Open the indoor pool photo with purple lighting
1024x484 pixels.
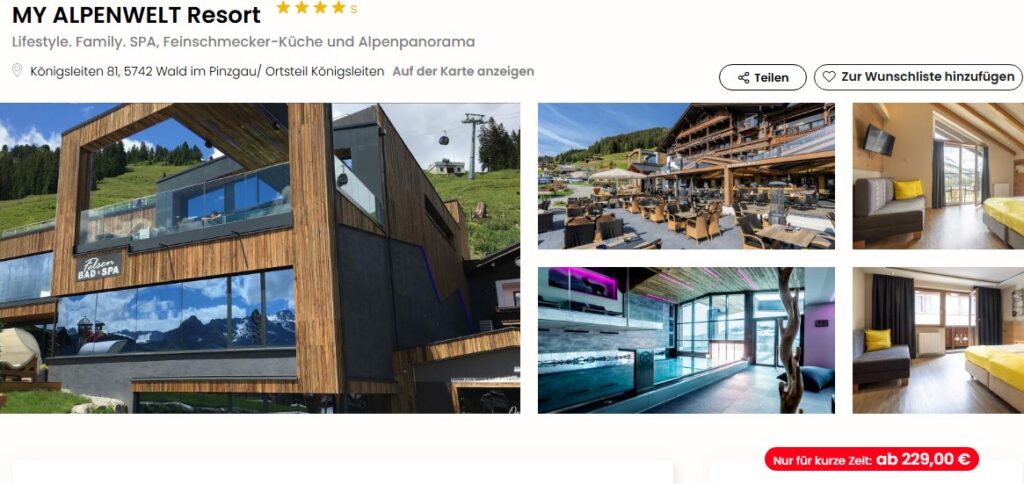coord(686,340)
